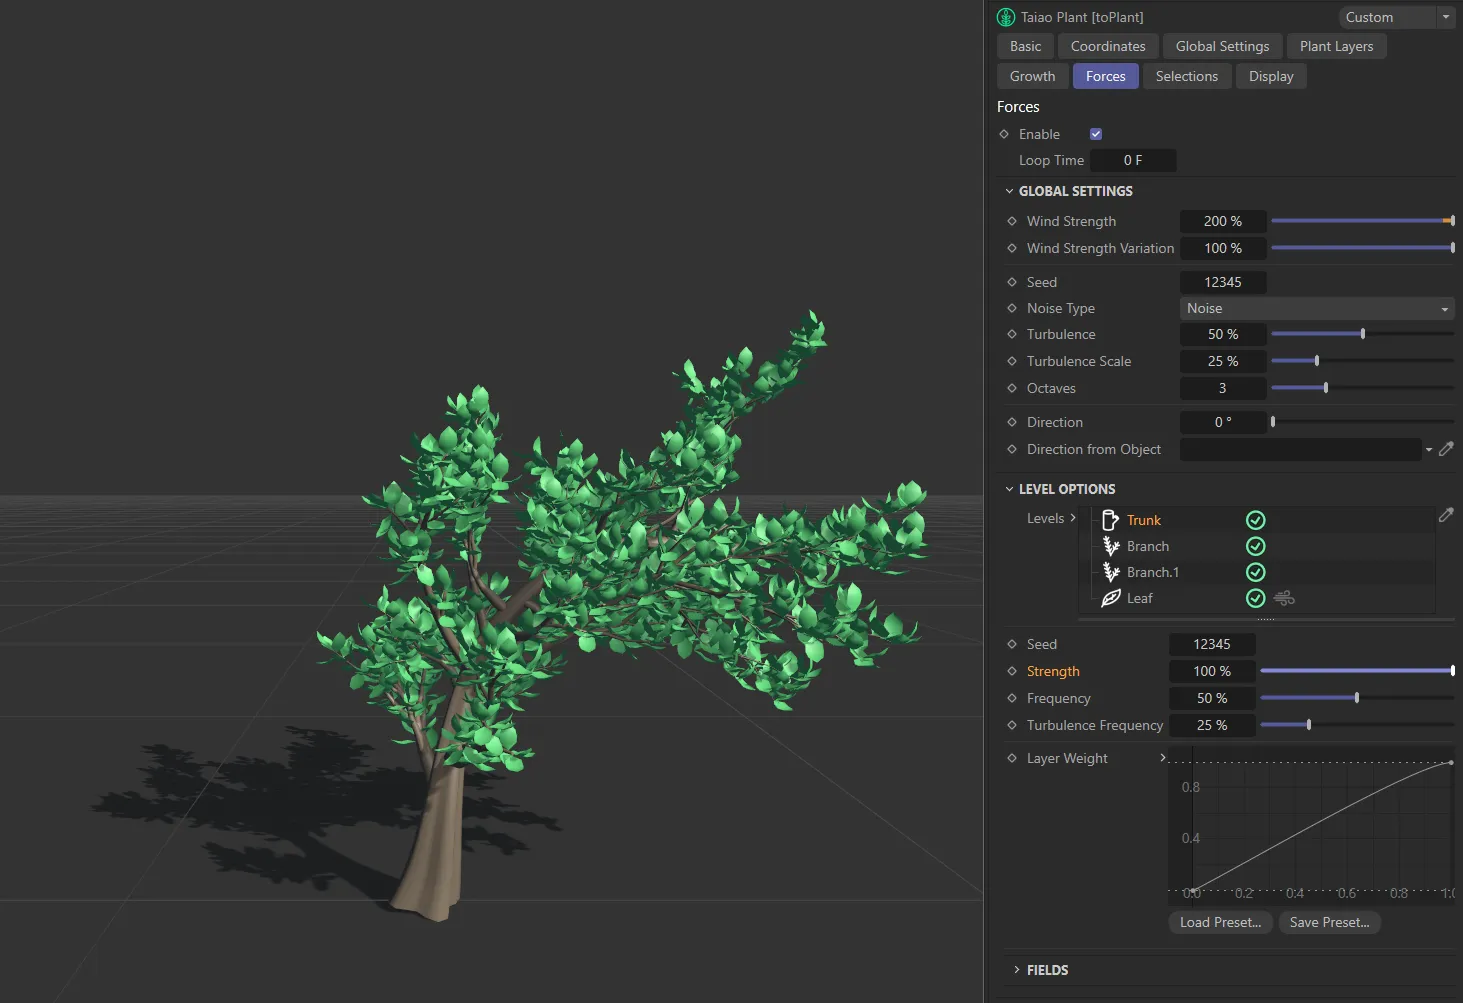The width and height of the screenshot is (1463, 1003).
Task: Click the wind icon next to Leaf
Action: (1285, 598)
